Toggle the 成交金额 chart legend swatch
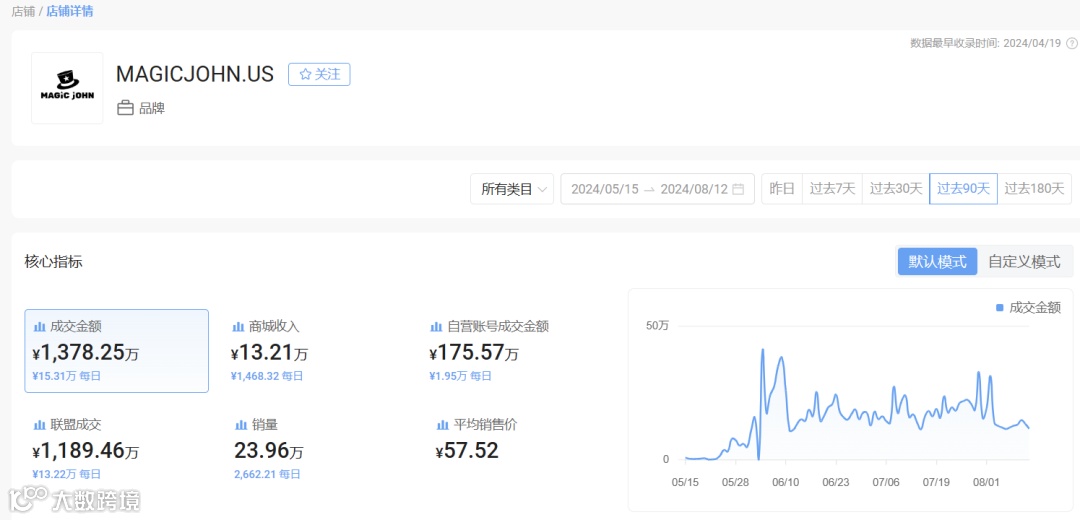 coord(1000,308)
